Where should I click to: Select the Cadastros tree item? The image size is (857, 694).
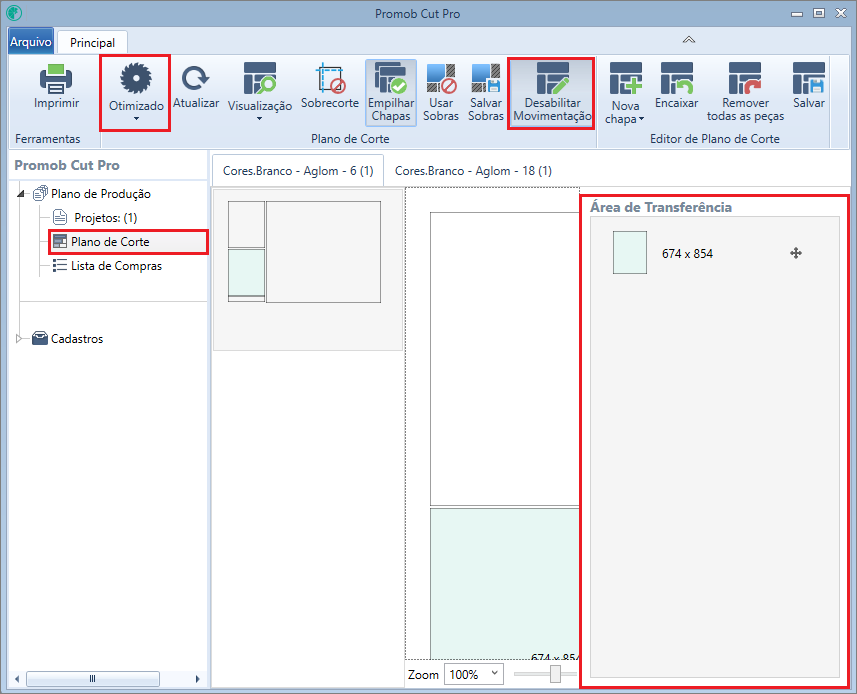tap(77, 339)
